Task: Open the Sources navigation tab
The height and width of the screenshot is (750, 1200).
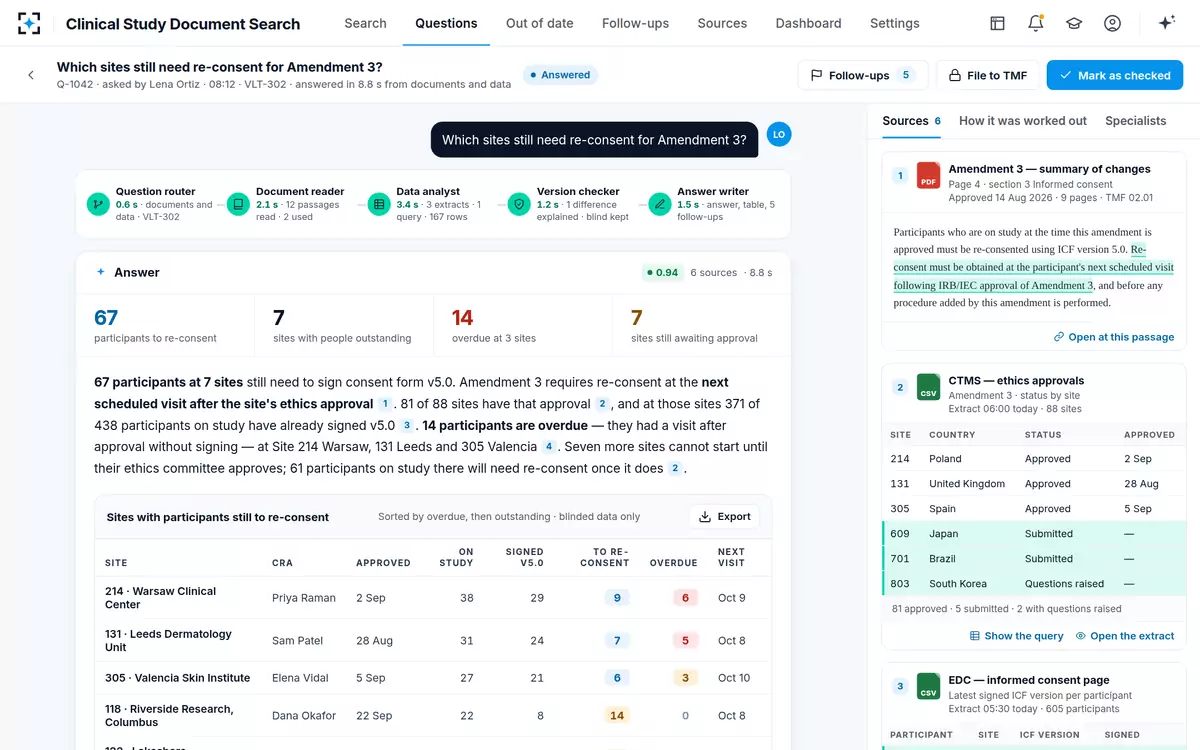Action: [x=722, y=23]
